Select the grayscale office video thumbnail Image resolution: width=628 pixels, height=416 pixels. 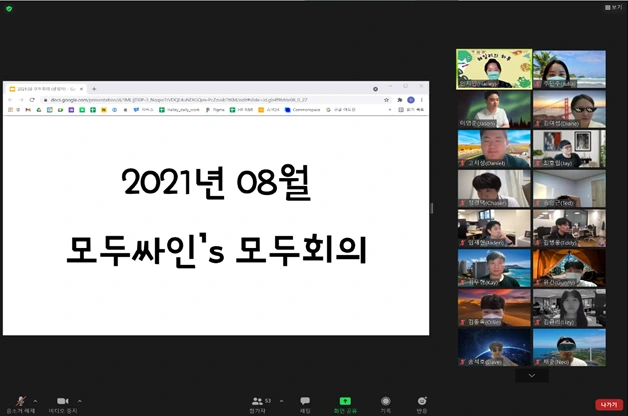coord(569,307)
